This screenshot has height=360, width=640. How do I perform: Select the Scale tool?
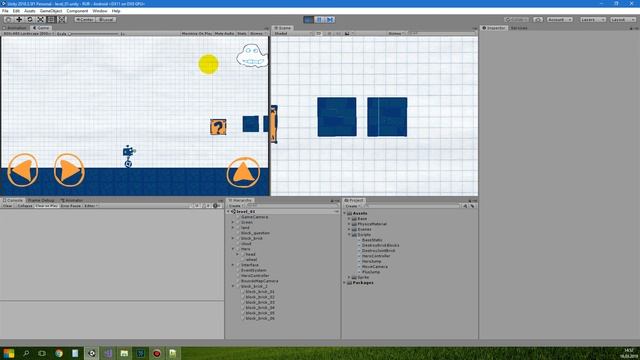tap(40, 20)
